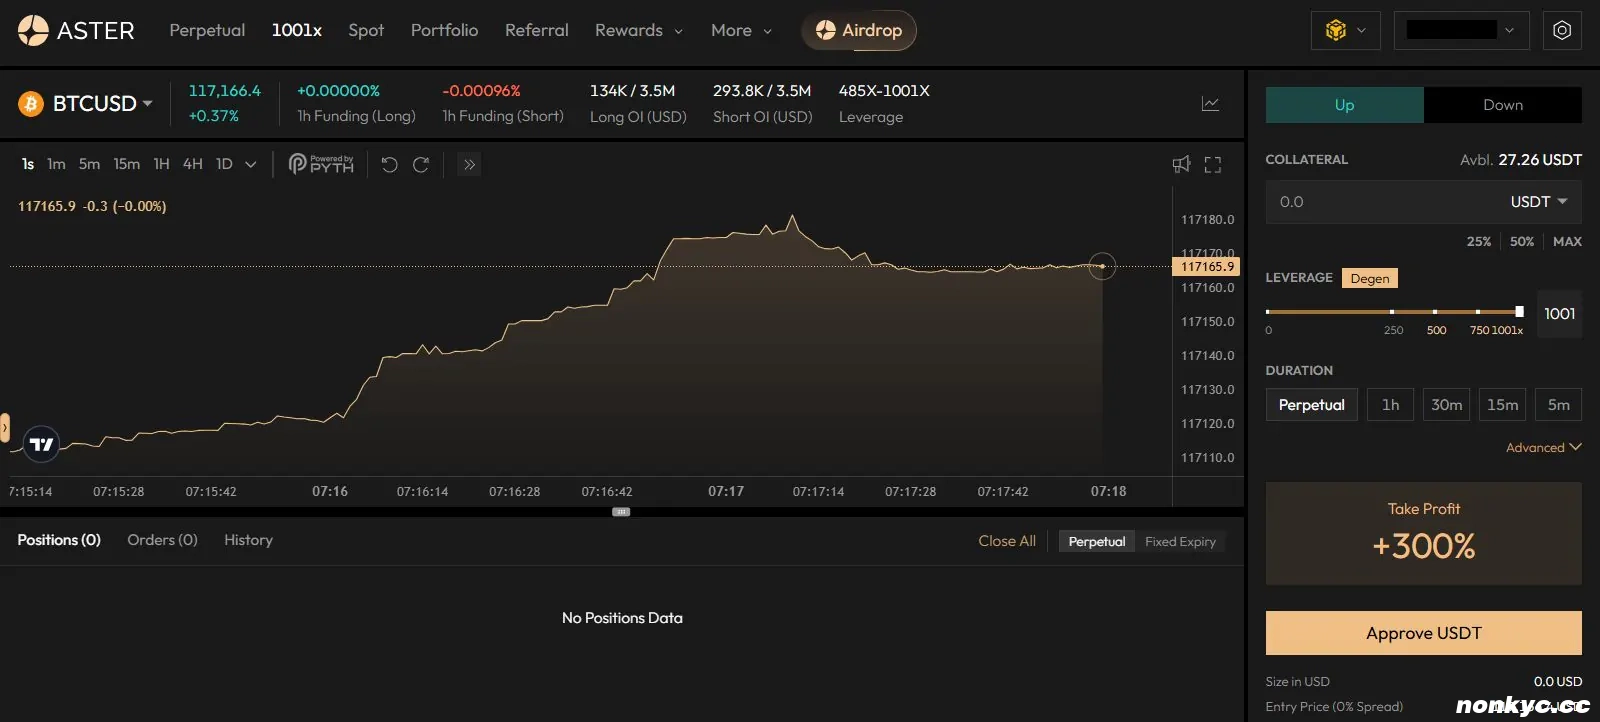1600x722 pixels.
Task: Select 1s chart interval
Action: (28, 164)
